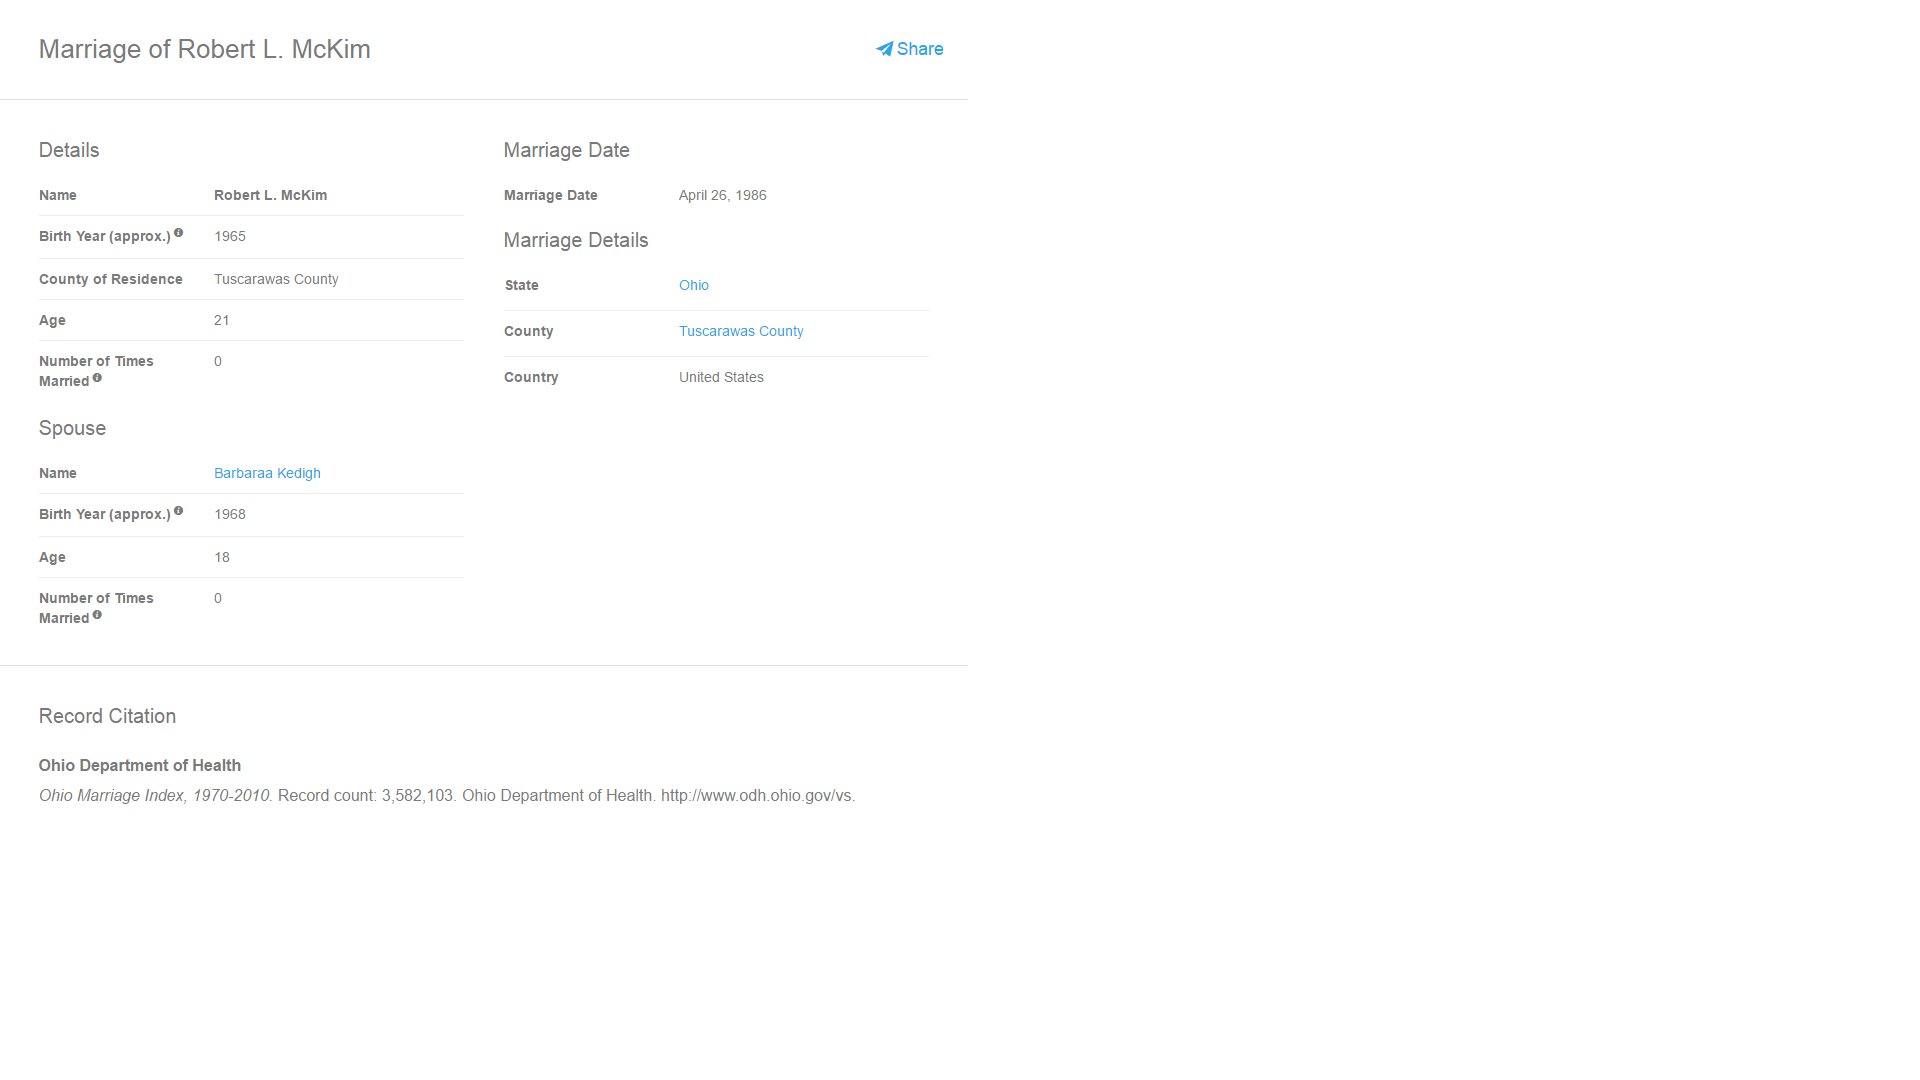Click the spouse age value 18
The image size is (1920, 1080).
[222, 557]
